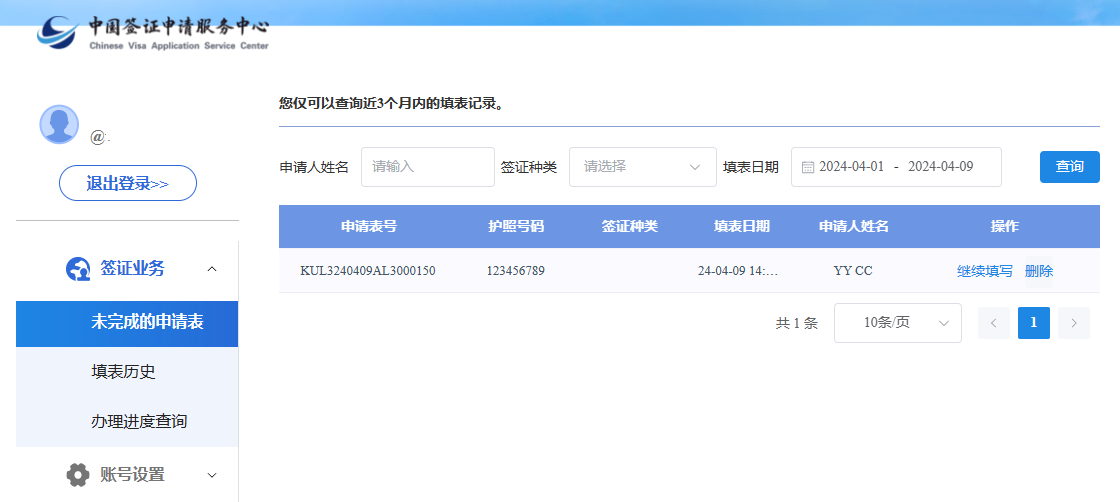Select page 1 in pagination
This screenshot has width=1120, height=502.
[1033, 323]
